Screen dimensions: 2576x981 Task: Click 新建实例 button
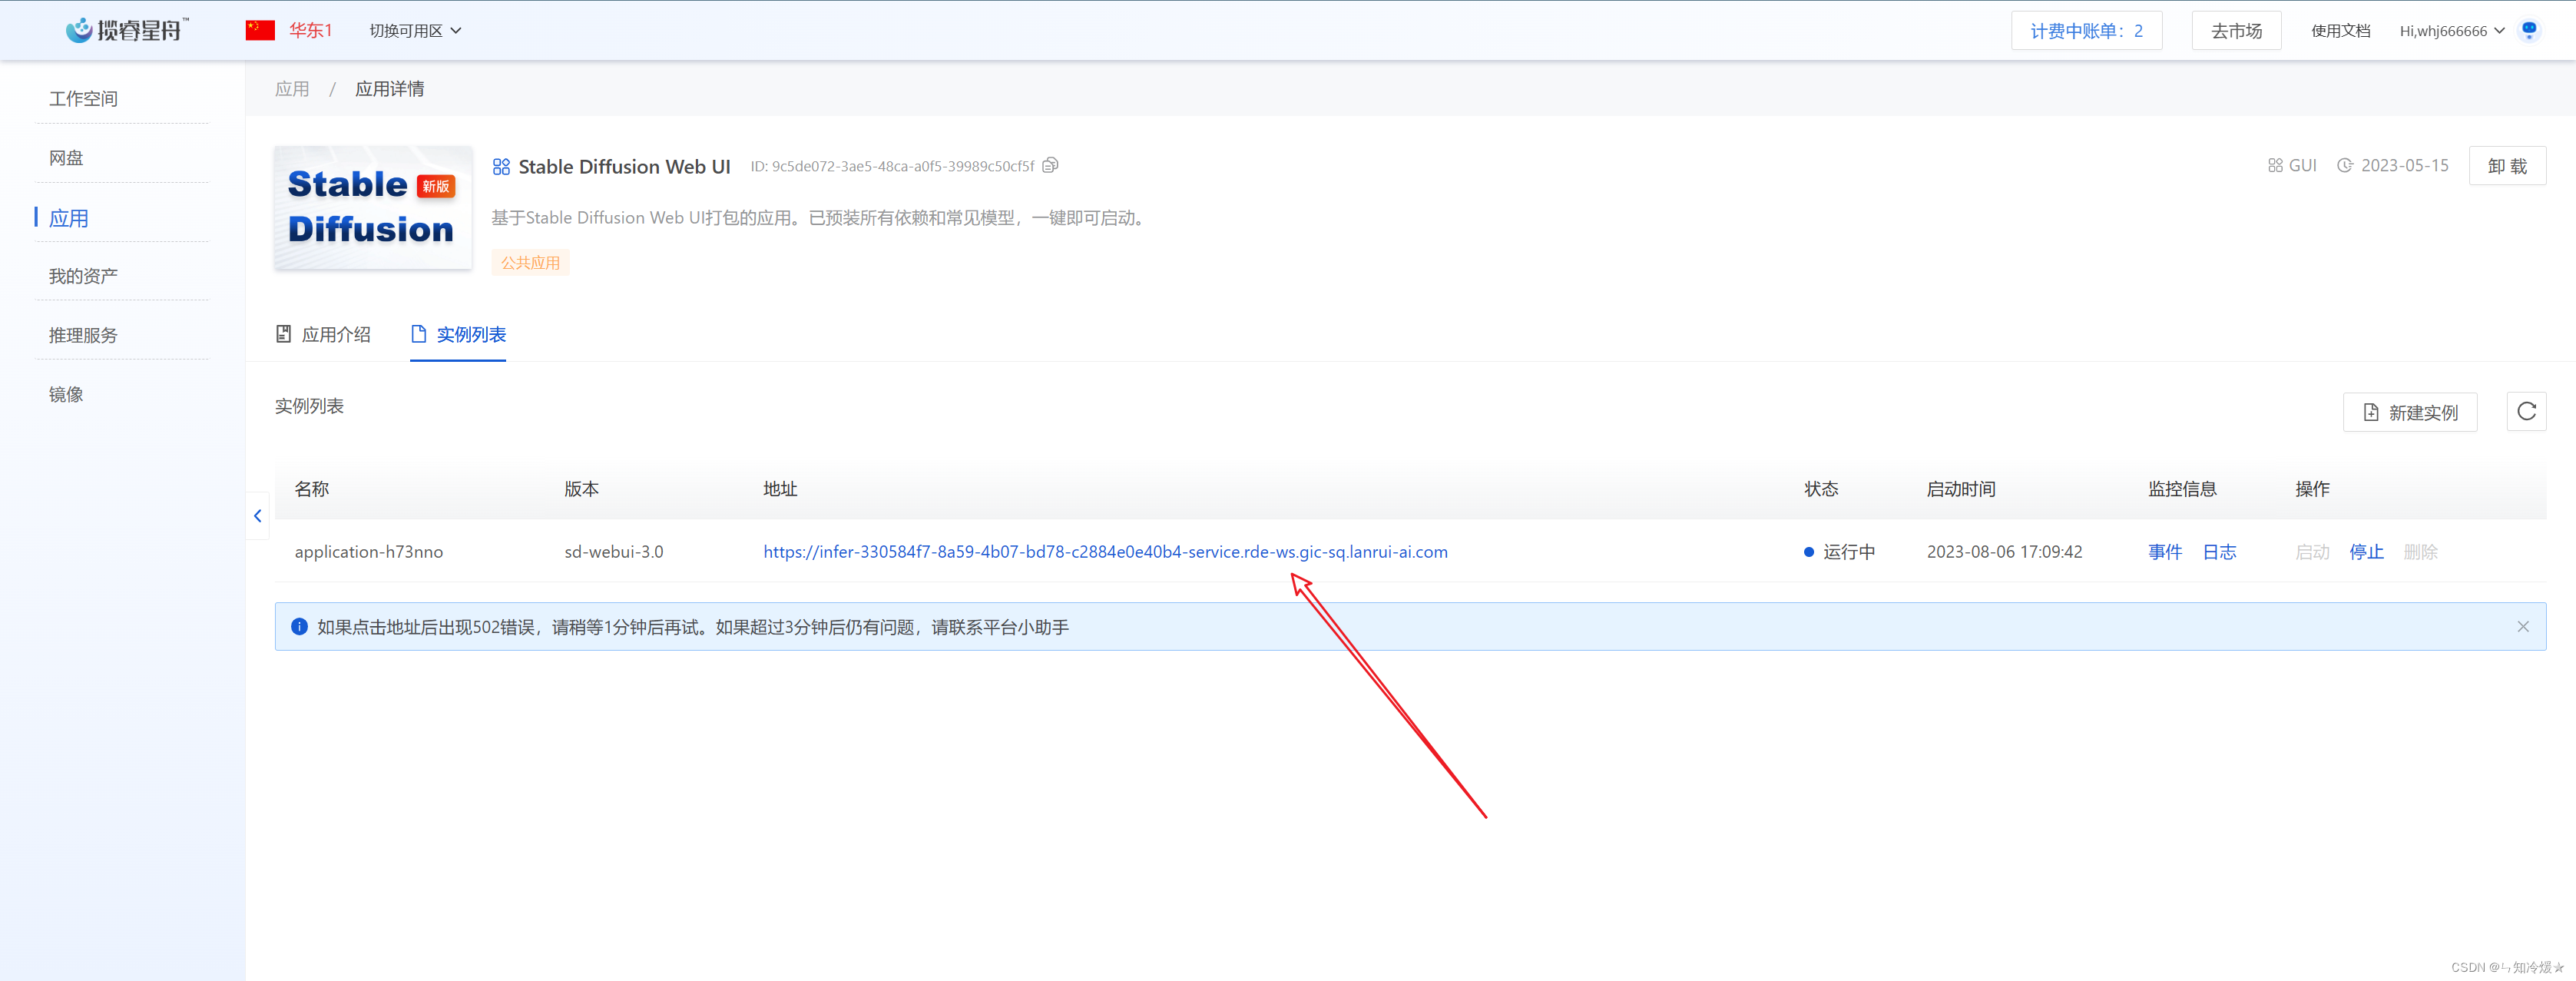[x=2409, y=412]
